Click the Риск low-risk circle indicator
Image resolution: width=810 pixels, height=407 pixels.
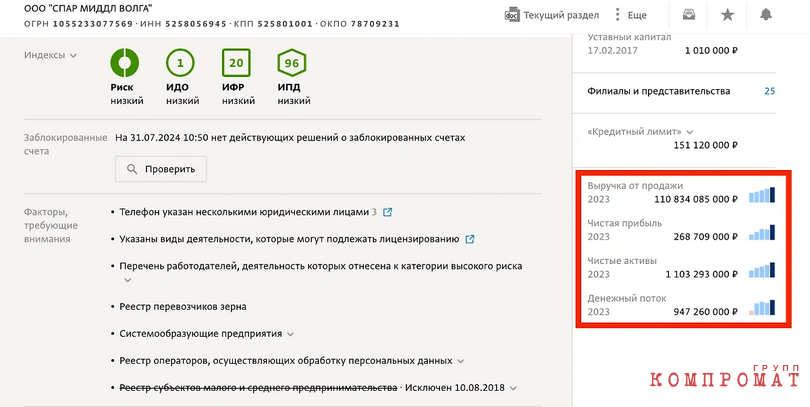tap(124, 62)
